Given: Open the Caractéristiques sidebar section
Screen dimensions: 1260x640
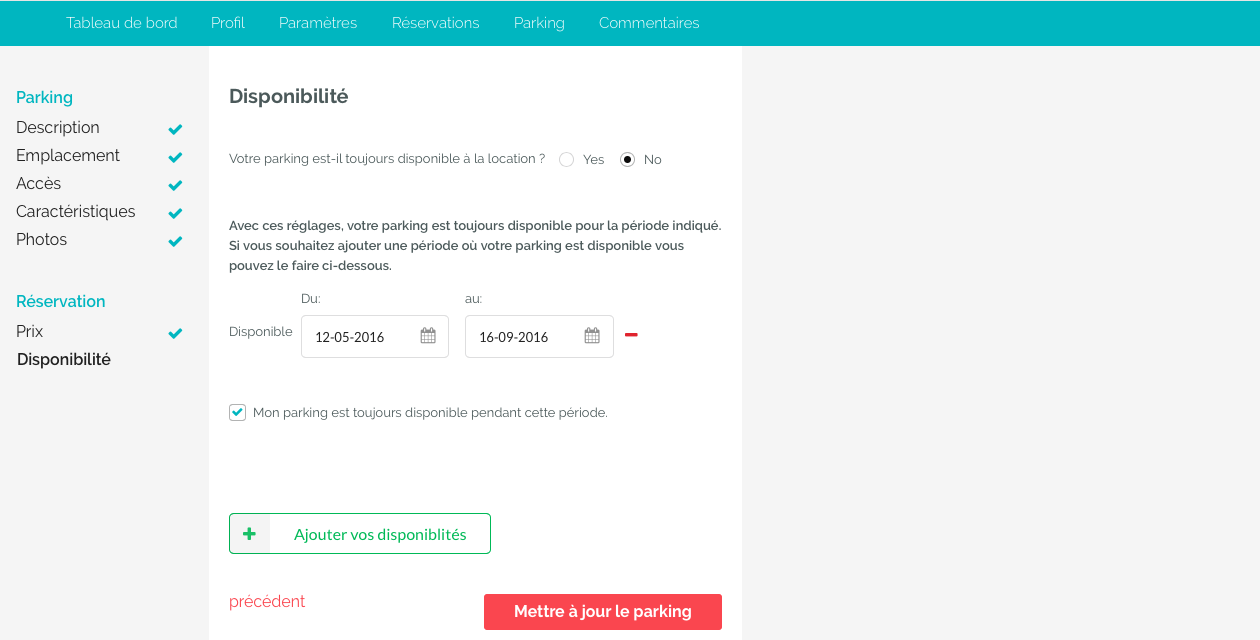Looking at the screenshot, I should [76, 212].
